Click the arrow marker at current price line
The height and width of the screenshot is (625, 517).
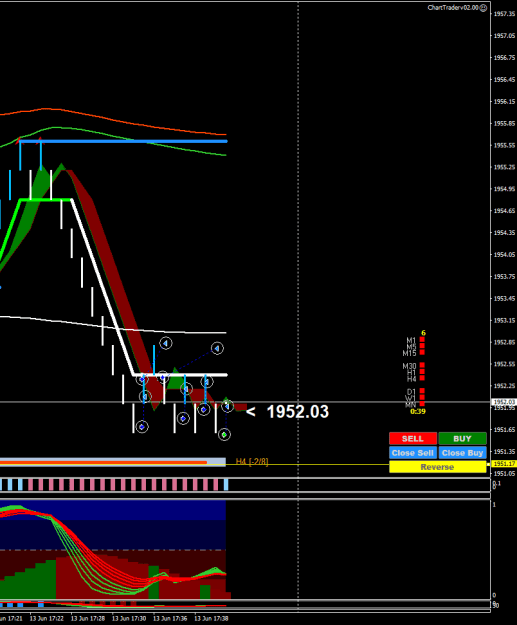[227, 406]
